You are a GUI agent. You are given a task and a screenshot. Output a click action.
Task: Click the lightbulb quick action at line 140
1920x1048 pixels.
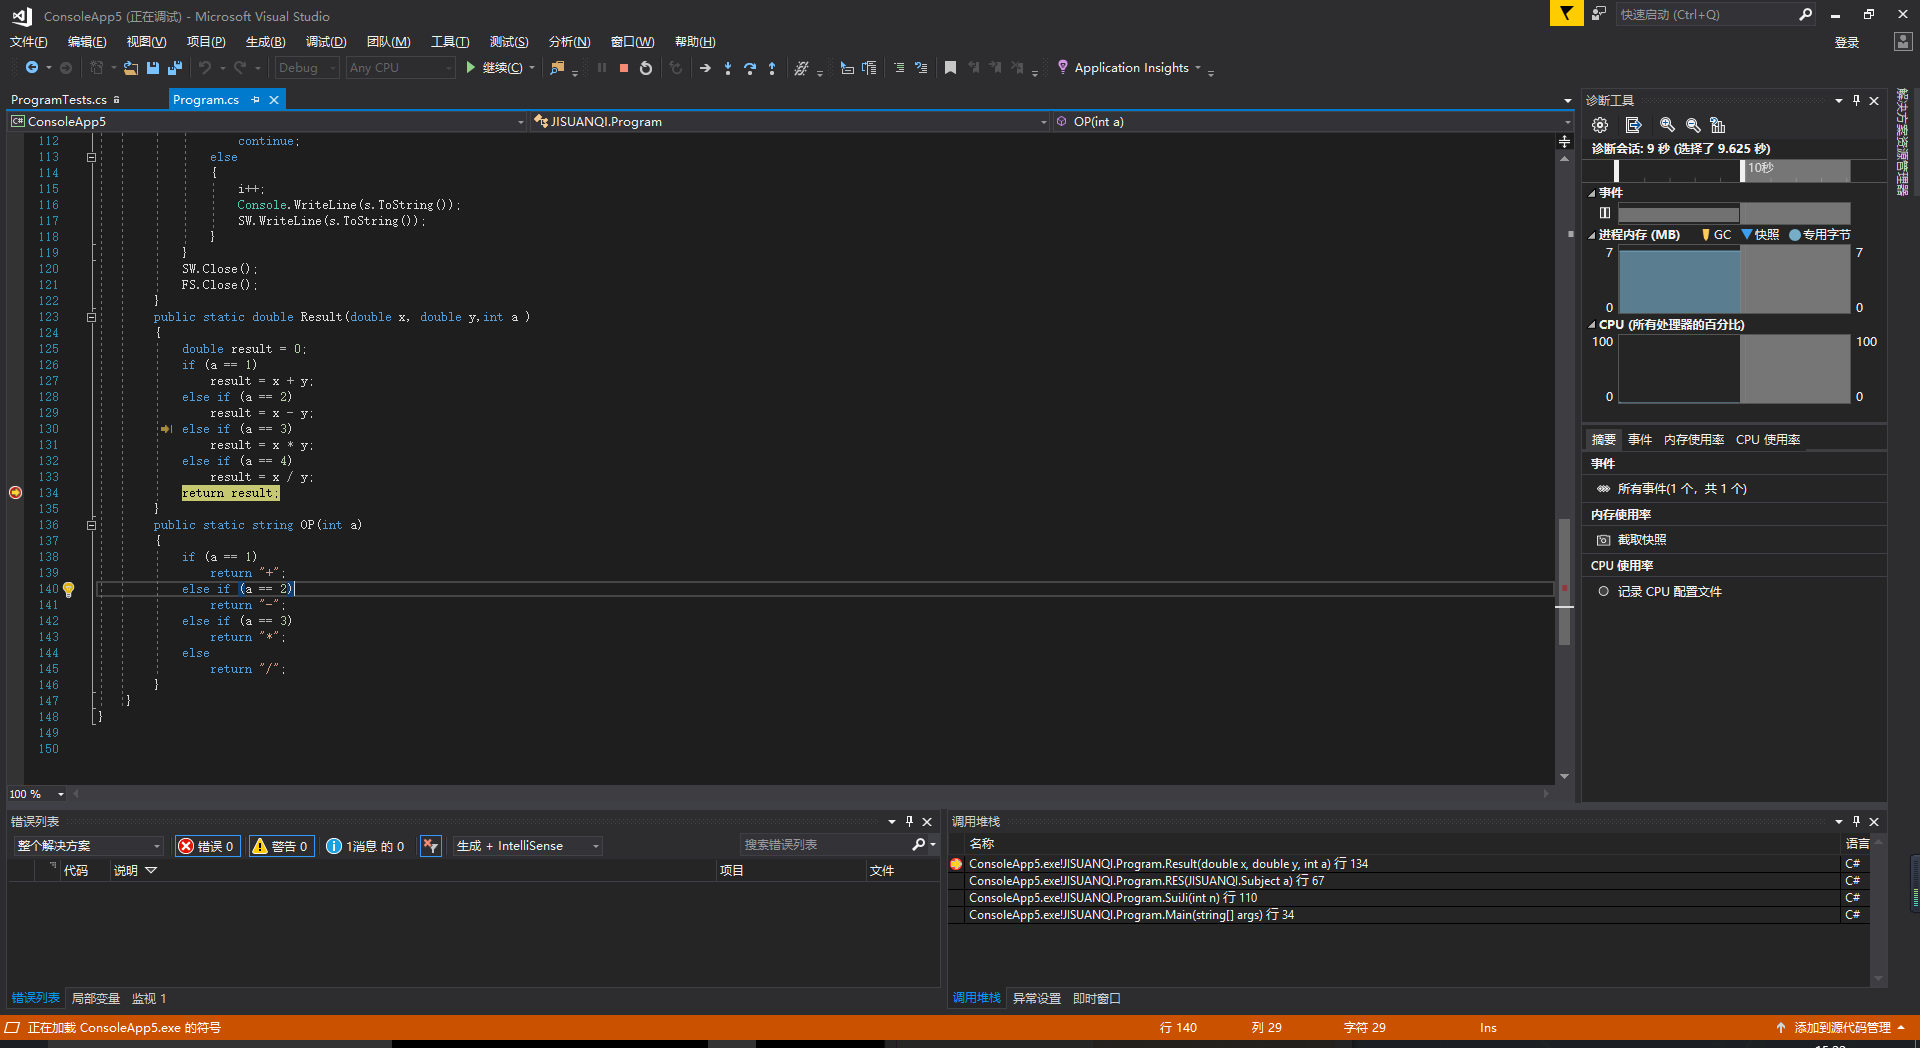pyautogui.click(x=68, y=590)
